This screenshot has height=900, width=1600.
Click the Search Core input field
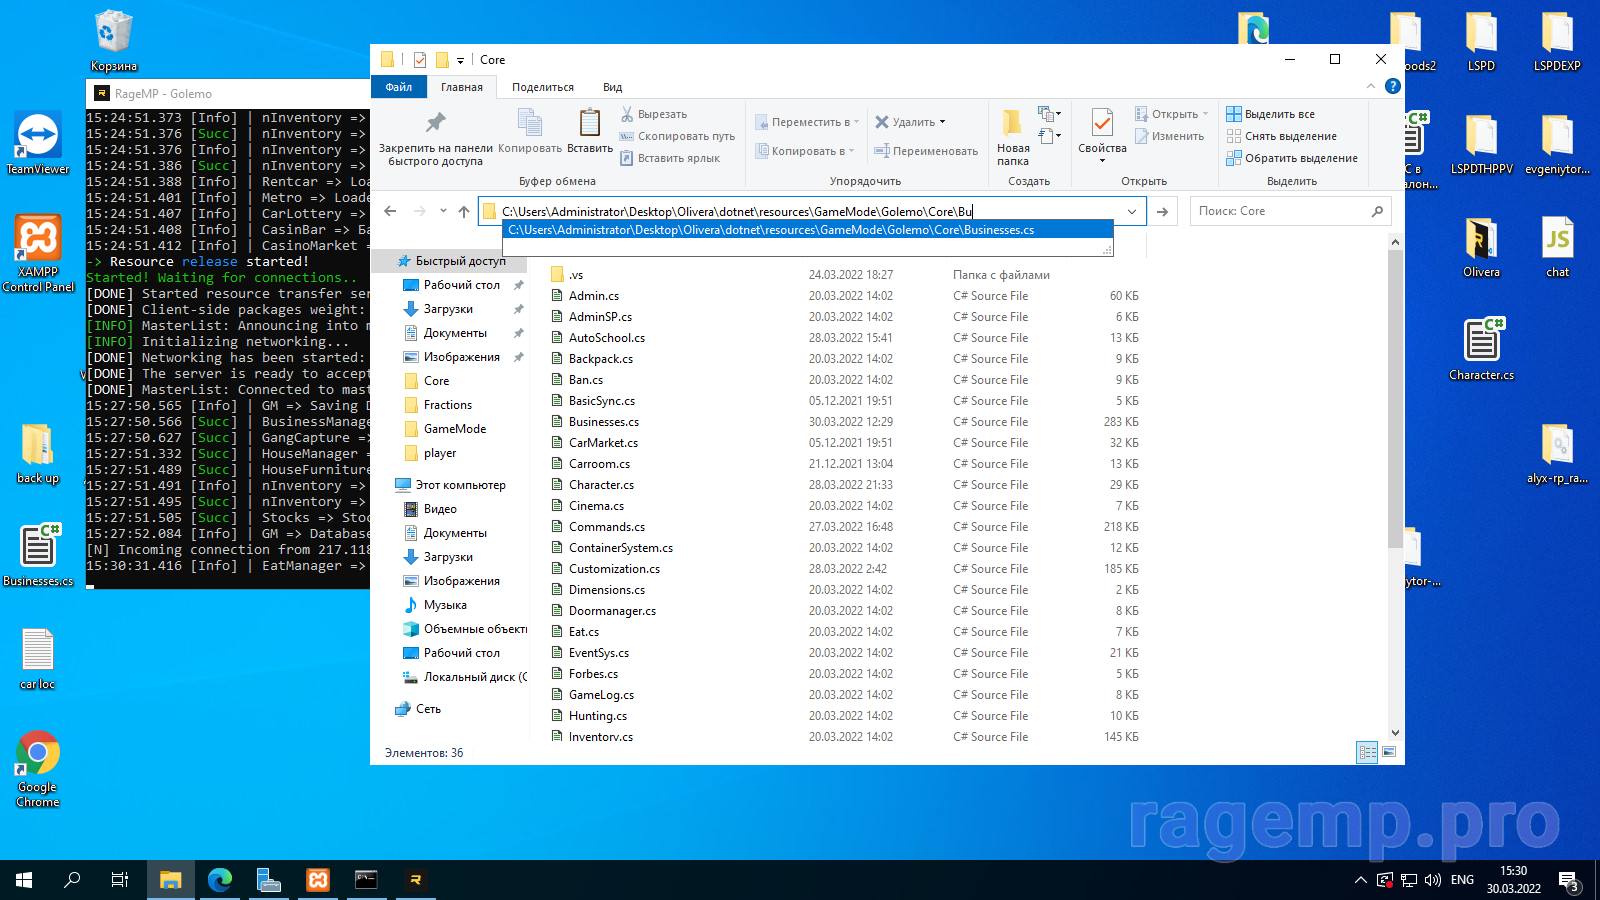1280,211
